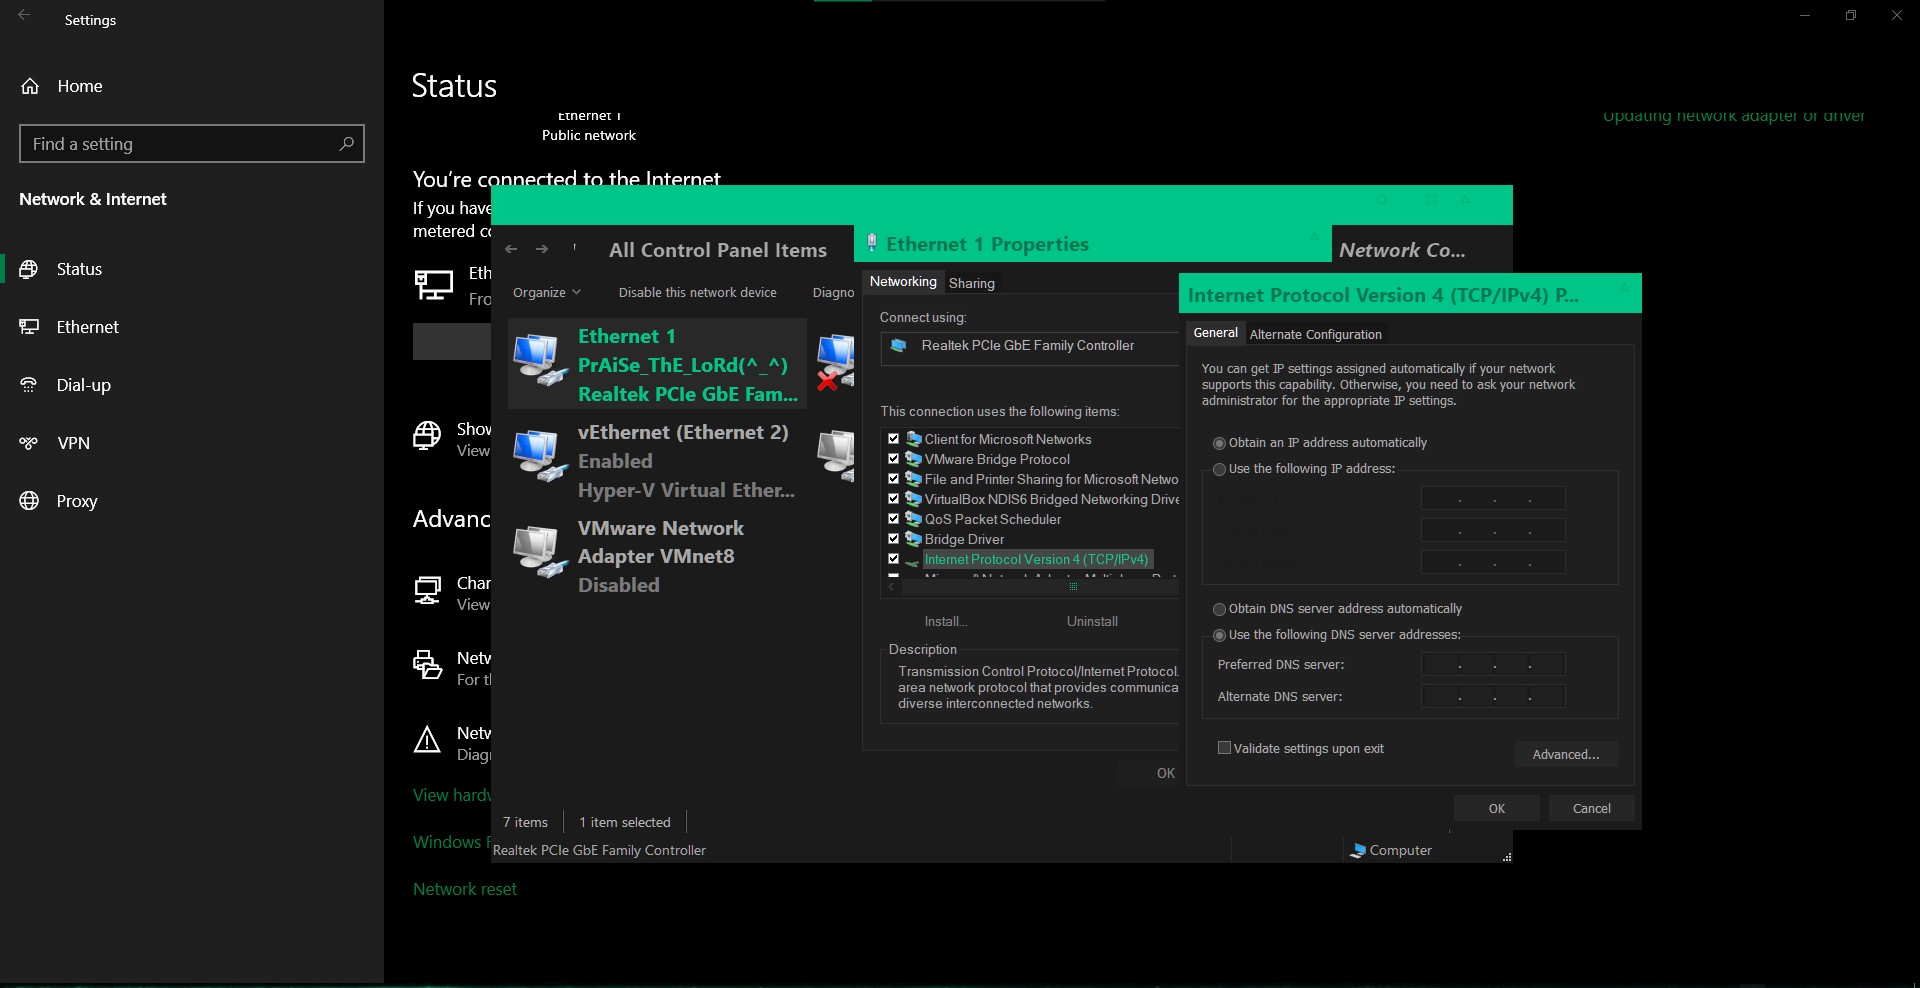Screen dimensions: 1920x988
Task: Click the Computer icon in status bar
Action: click(x=1358, y=851)
